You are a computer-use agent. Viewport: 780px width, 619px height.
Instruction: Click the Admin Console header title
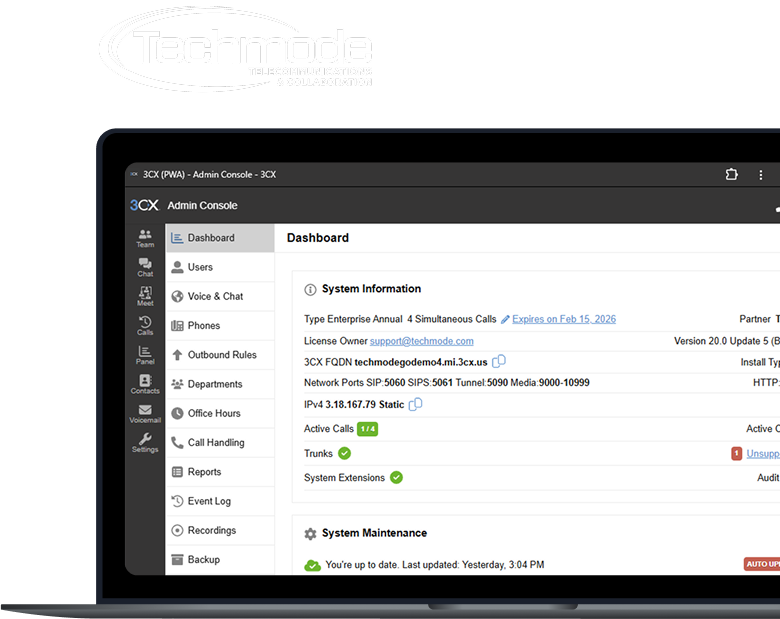coord(202,206)
